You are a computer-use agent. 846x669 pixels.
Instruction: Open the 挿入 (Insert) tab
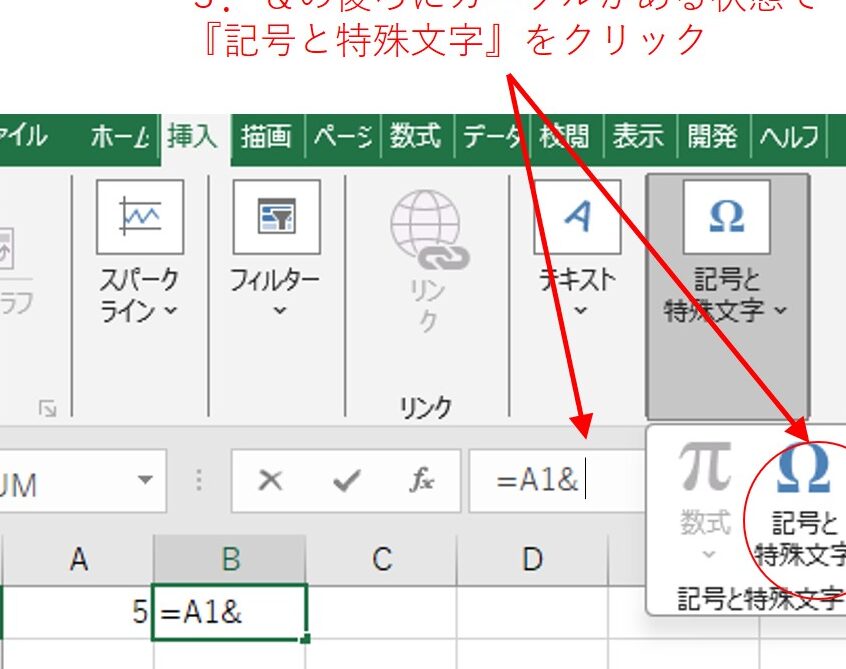coord(193,137)
